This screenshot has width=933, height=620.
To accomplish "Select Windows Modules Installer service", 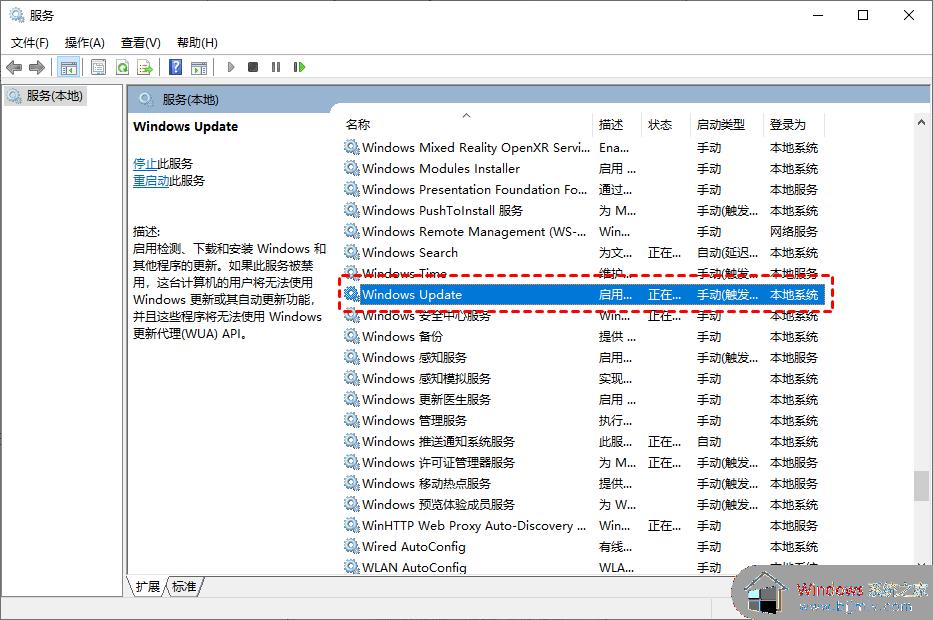I will click(583, 168).
